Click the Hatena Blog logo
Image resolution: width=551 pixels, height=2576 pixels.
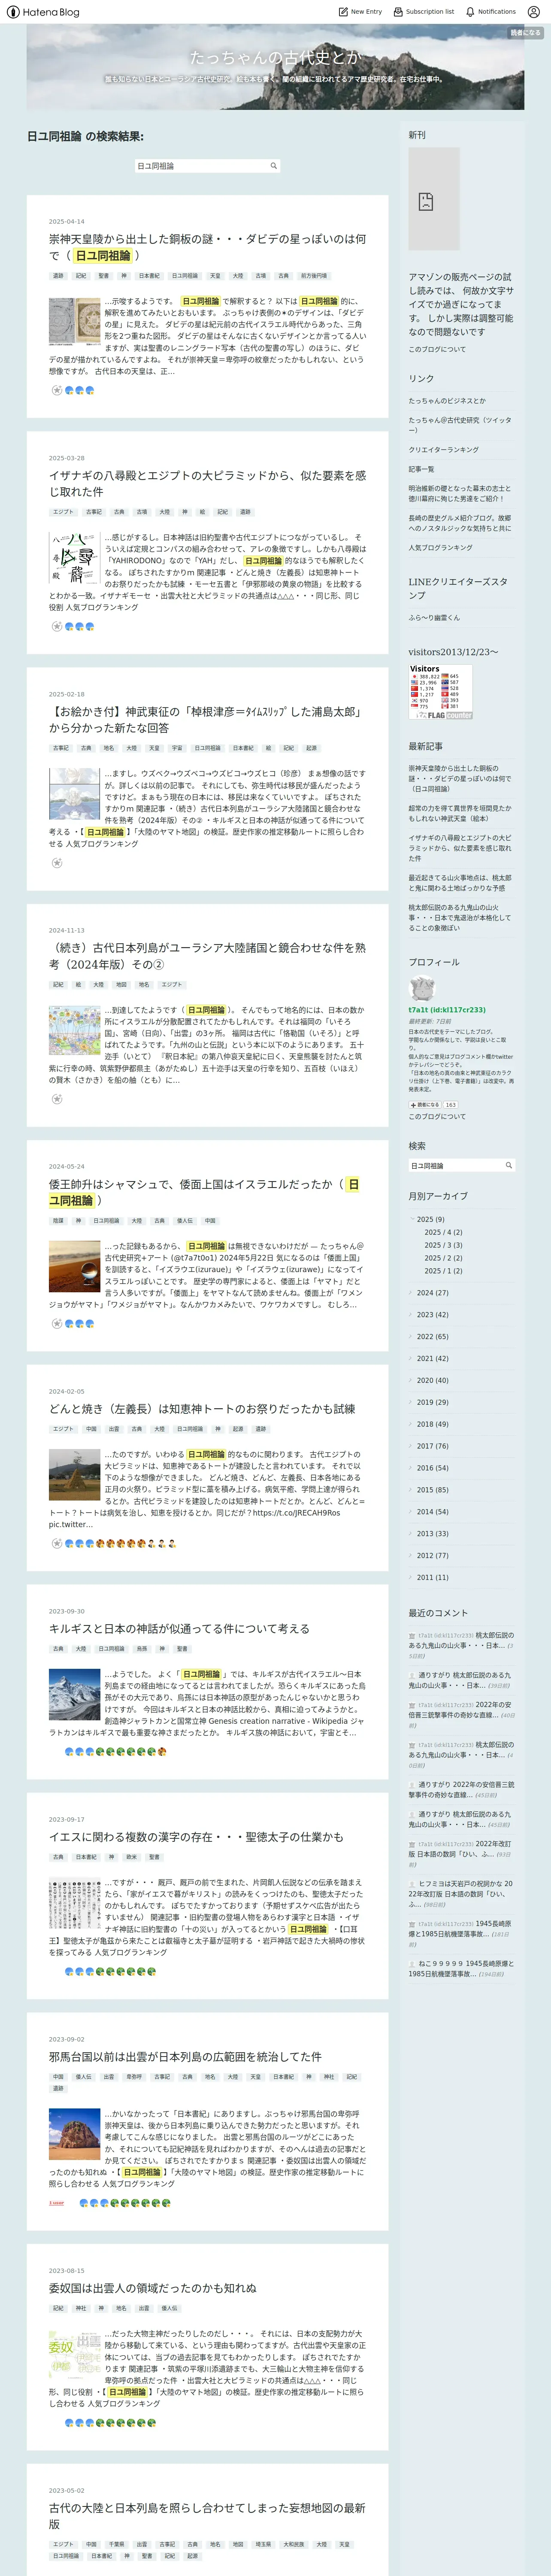(x=42, y=12)
